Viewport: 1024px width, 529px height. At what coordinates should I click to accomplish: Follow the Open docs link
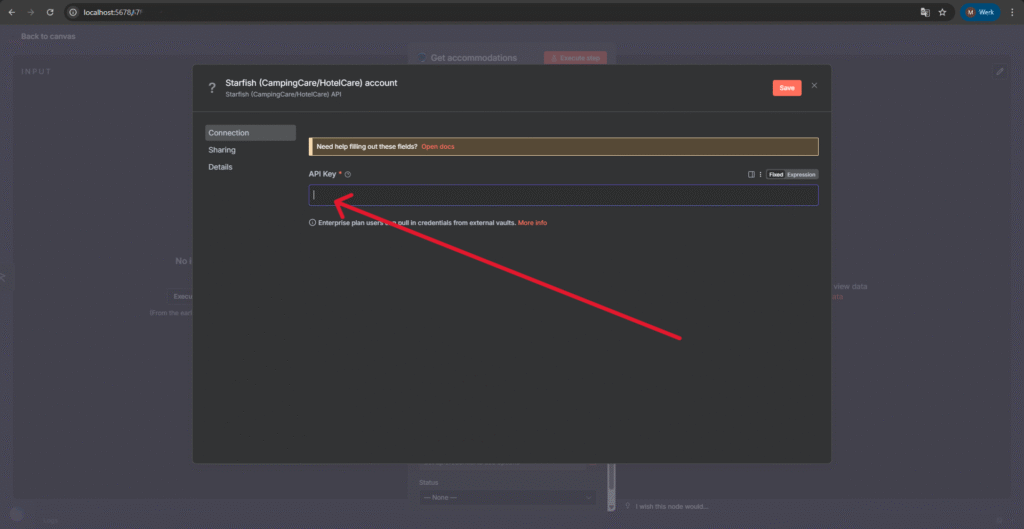click(x=438, y=147)
